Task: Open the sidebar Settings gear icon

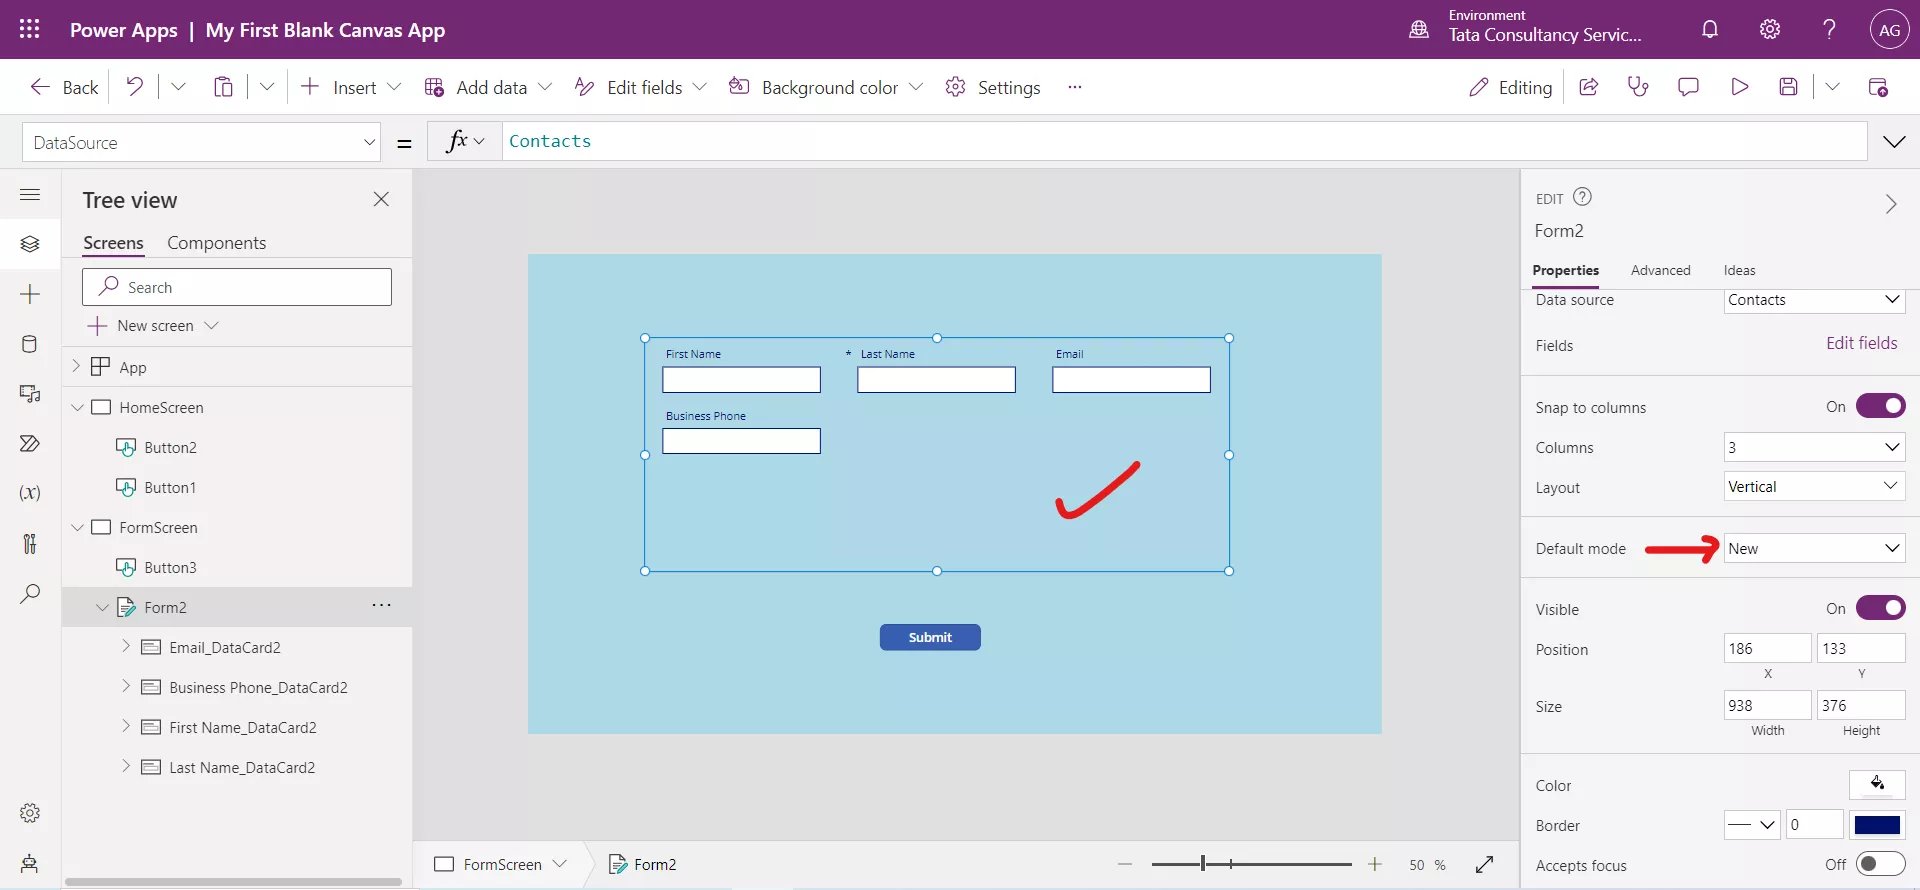Action: coord(30,813)
